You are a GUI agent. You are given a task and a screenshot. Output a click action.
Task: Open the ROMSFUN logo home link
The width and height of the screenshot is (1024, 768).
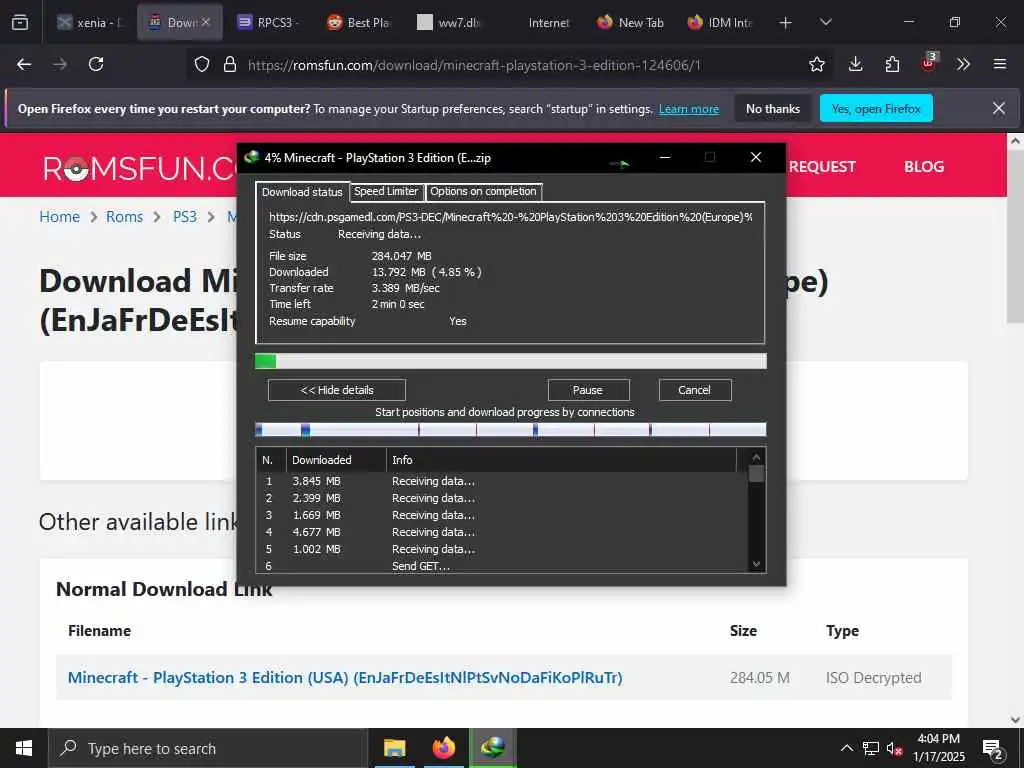140,168
